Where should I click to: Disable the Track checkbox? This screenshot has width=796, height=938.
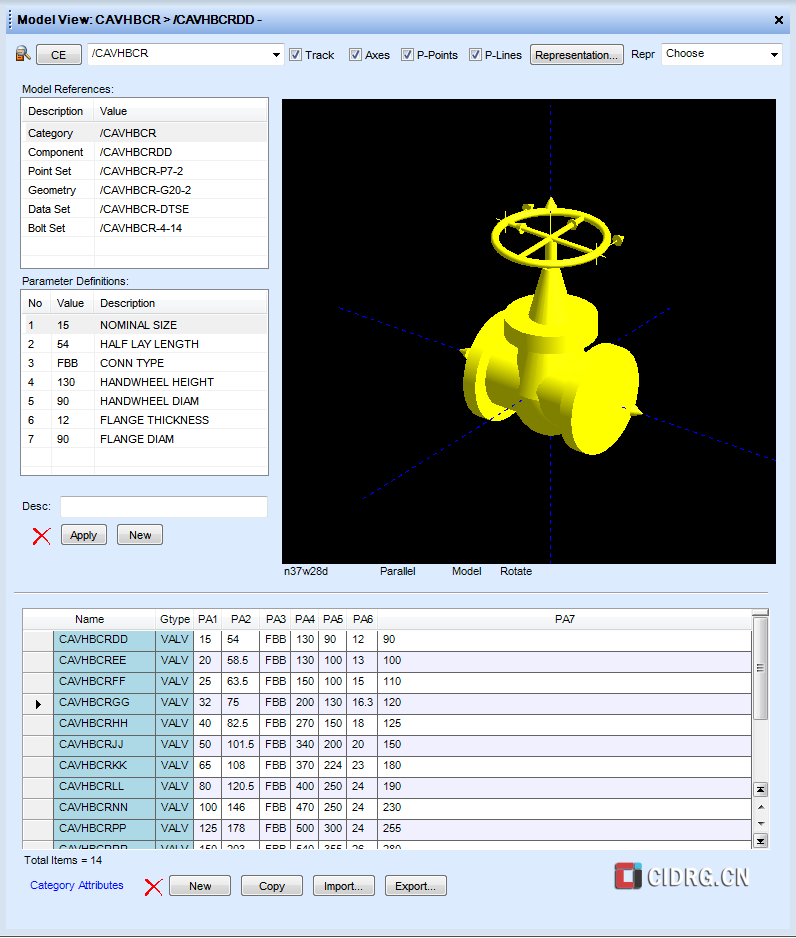295,55
